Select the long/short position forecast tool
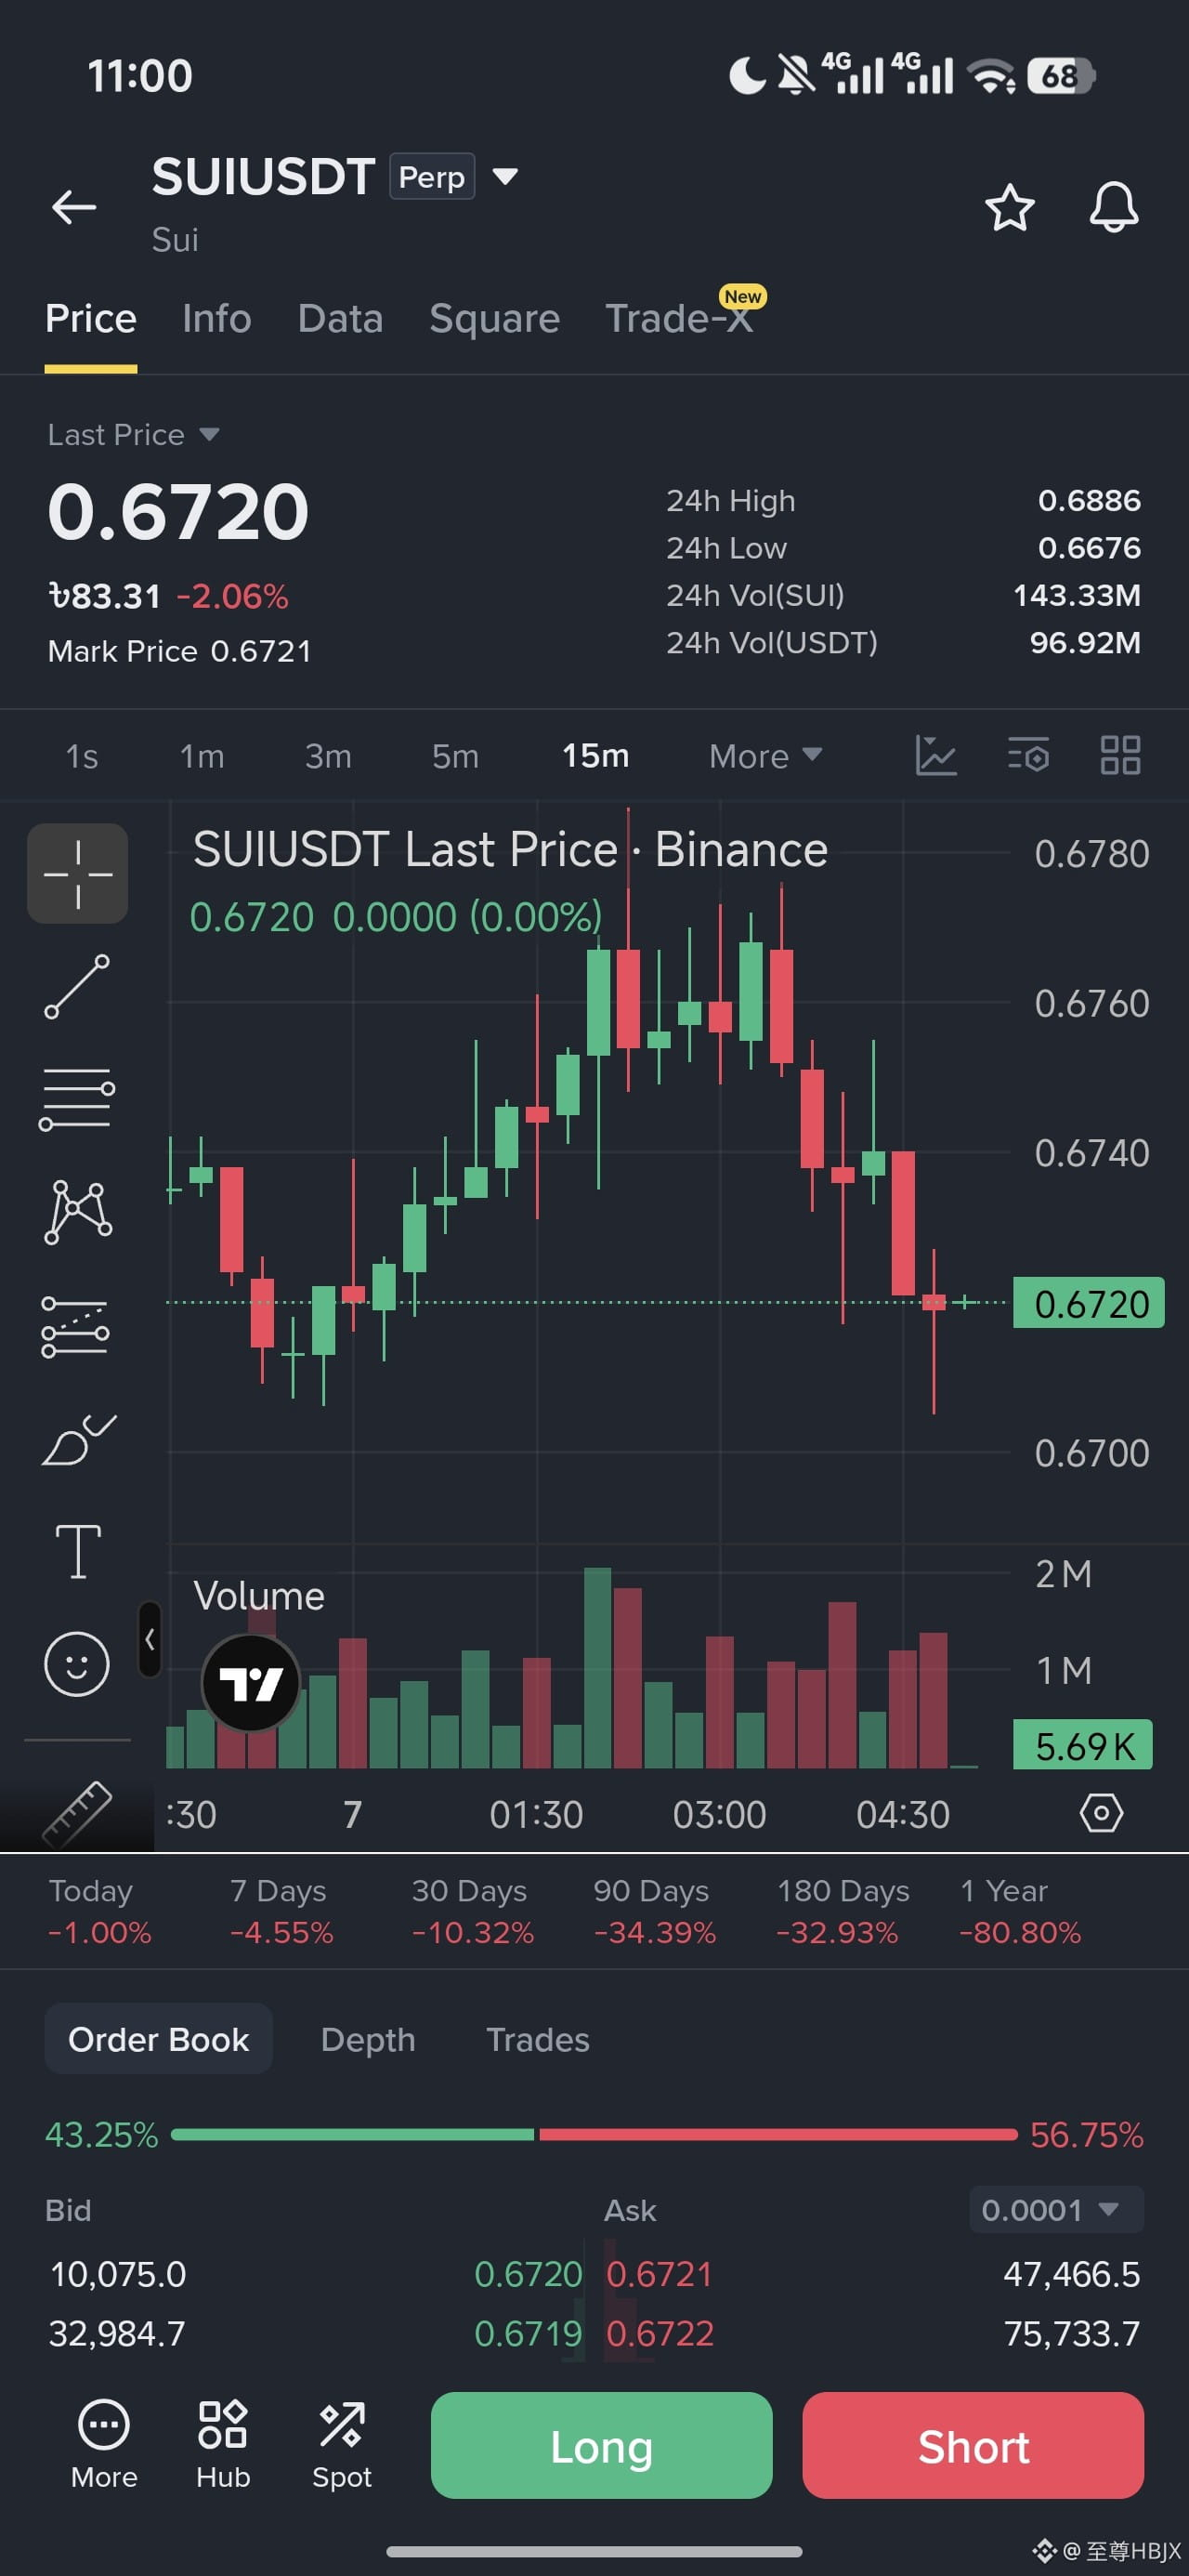Viewport: 1189px width, 2576px height. coord(76,1326)
